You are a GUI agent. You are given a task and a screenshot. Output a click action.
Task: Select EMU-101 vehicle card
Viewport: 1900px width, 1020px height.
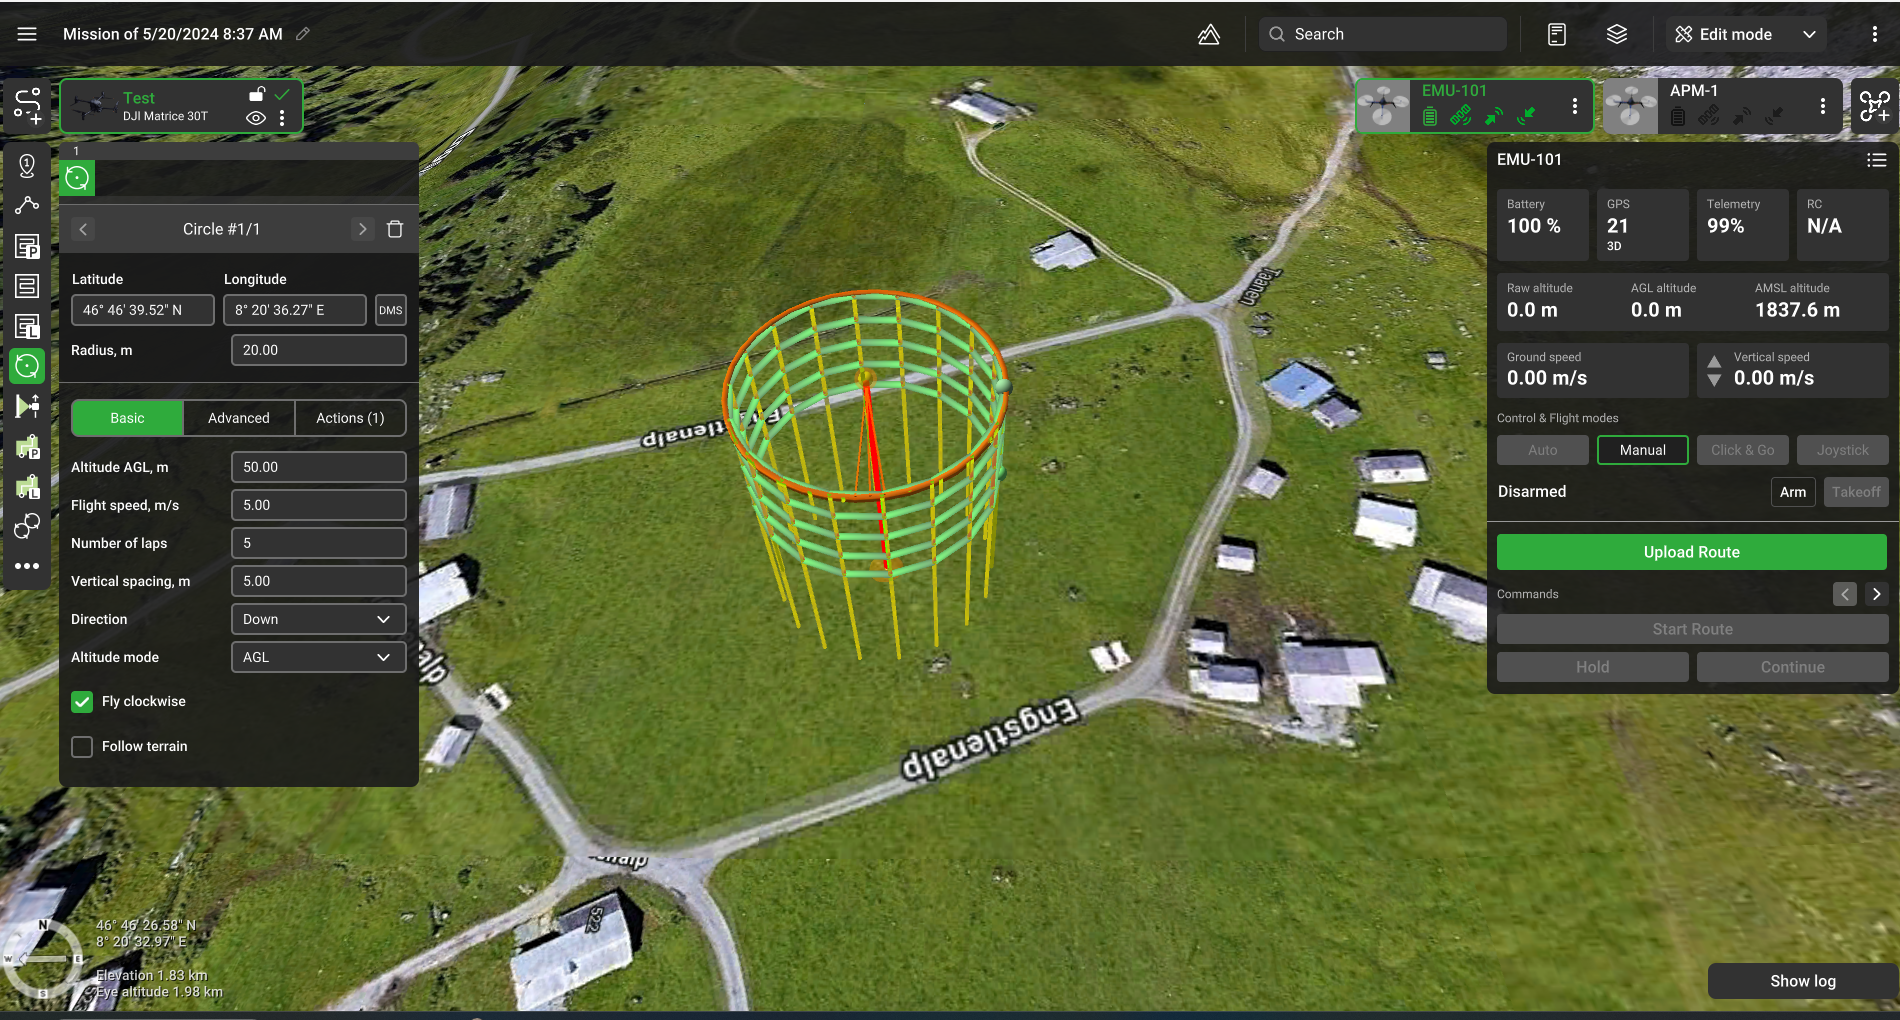1474,105
